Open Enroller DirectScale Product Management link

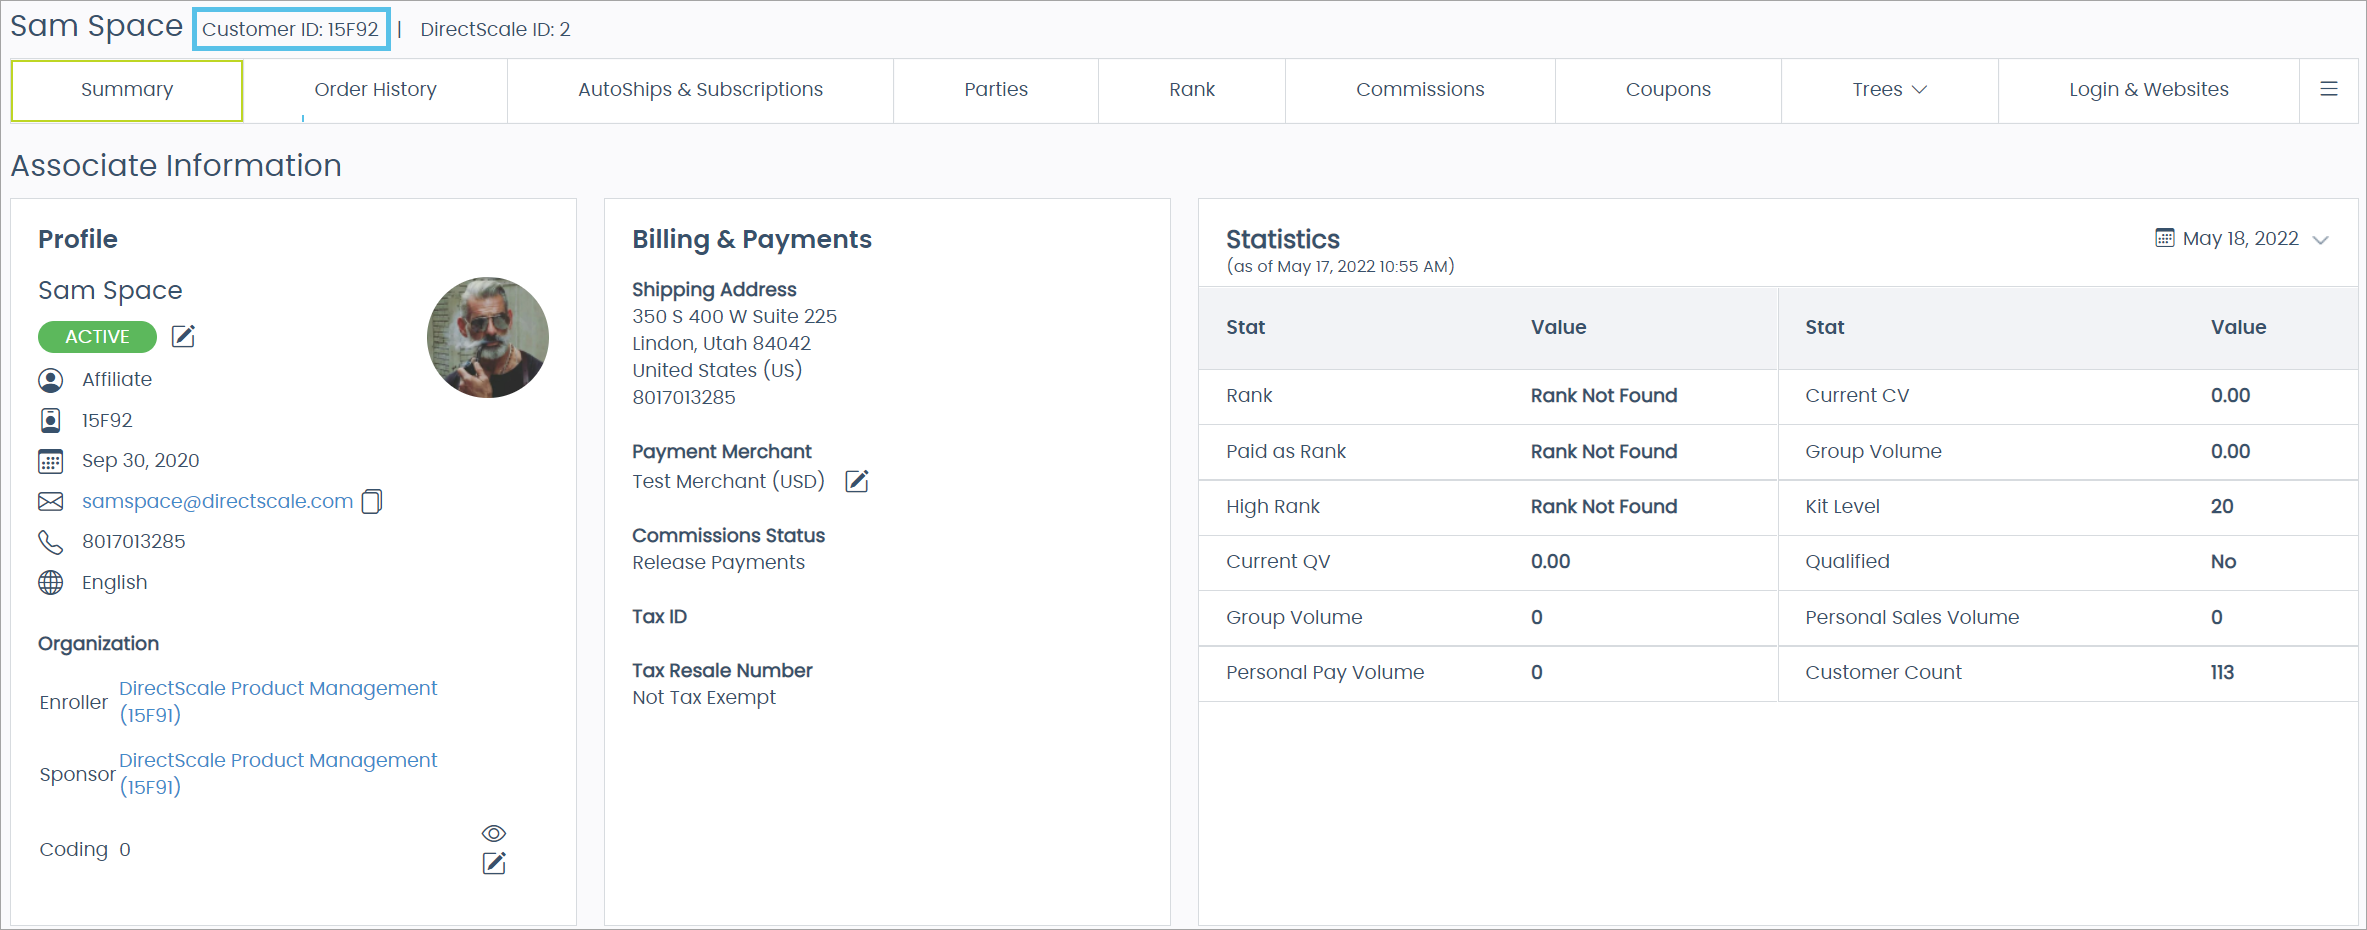click(277, 689)
